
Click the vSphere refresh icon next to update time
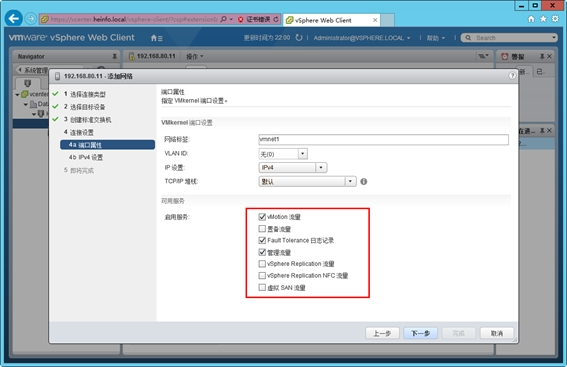(299, 38)
